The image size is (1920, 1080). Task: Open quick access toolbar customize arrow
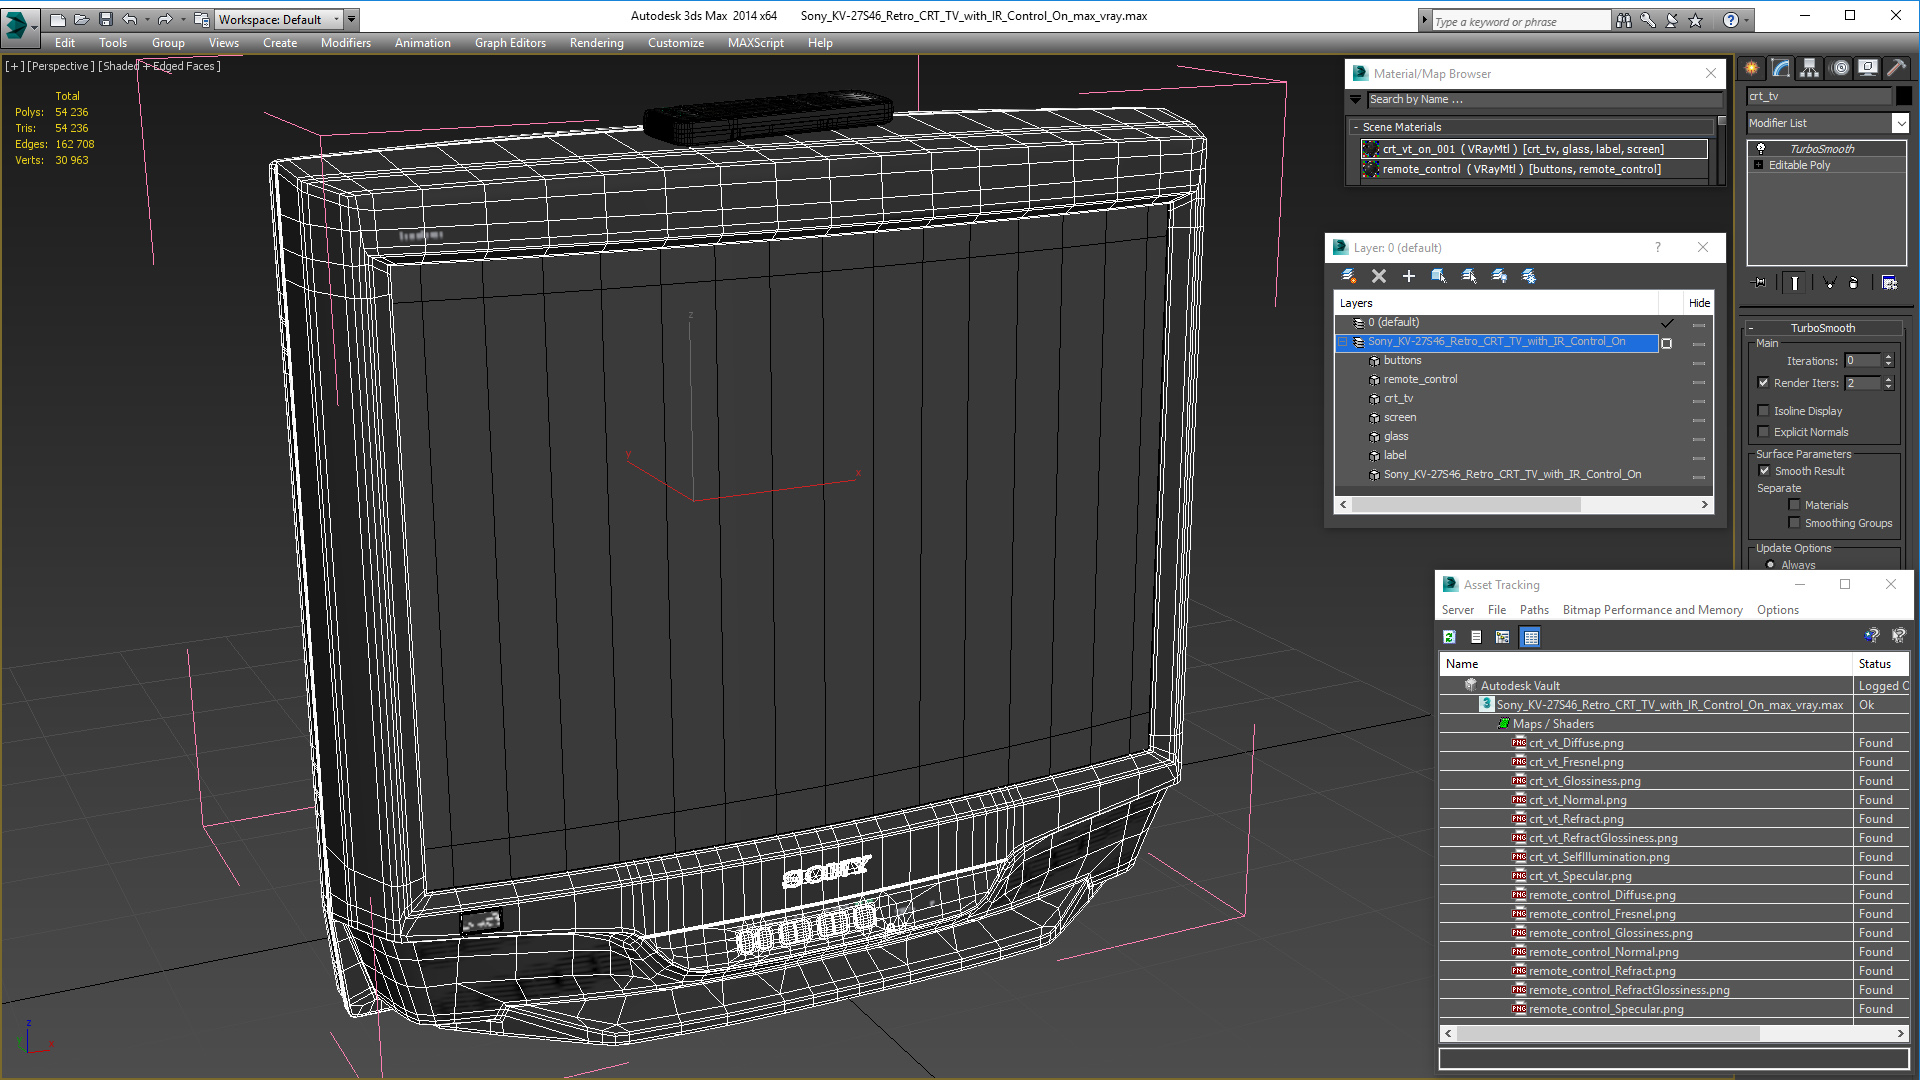click(x=352, y=19)
